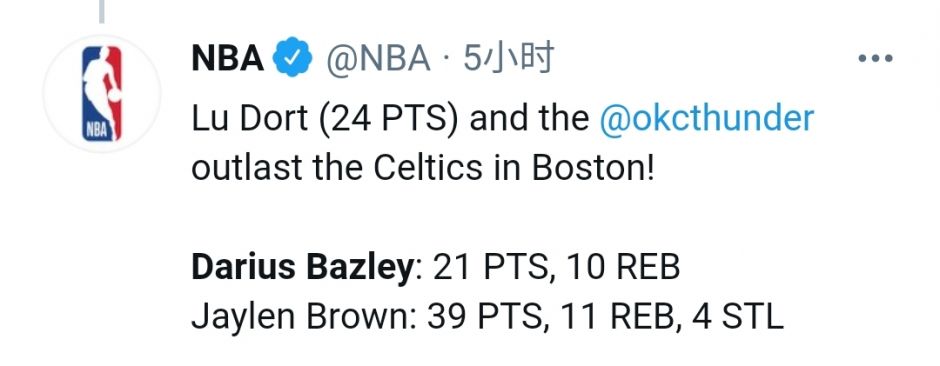The height and width of the screenshot is (366, 940).
Task: Click the bold Darius Bazley name
Action: click(303, 268)
